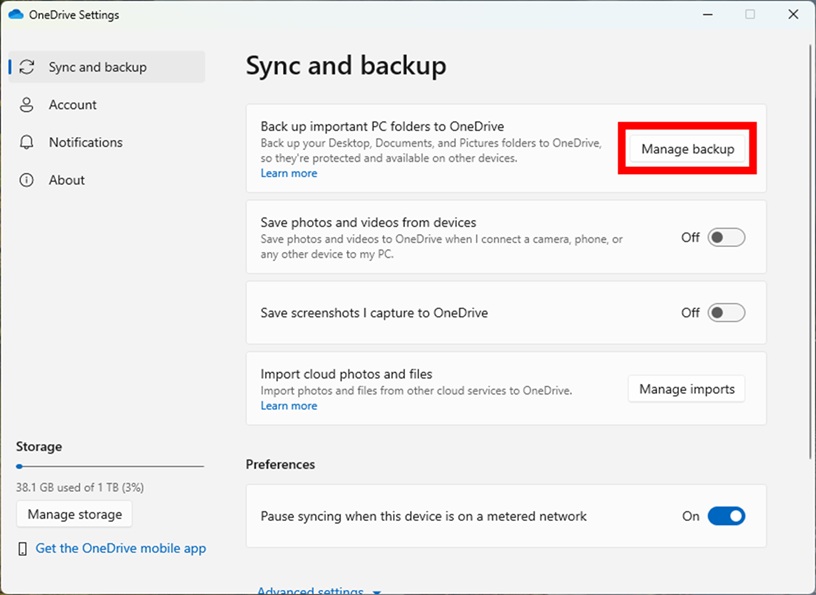816x595 pixels.
Task: Click the Account person icon
Action: (27, 105)
